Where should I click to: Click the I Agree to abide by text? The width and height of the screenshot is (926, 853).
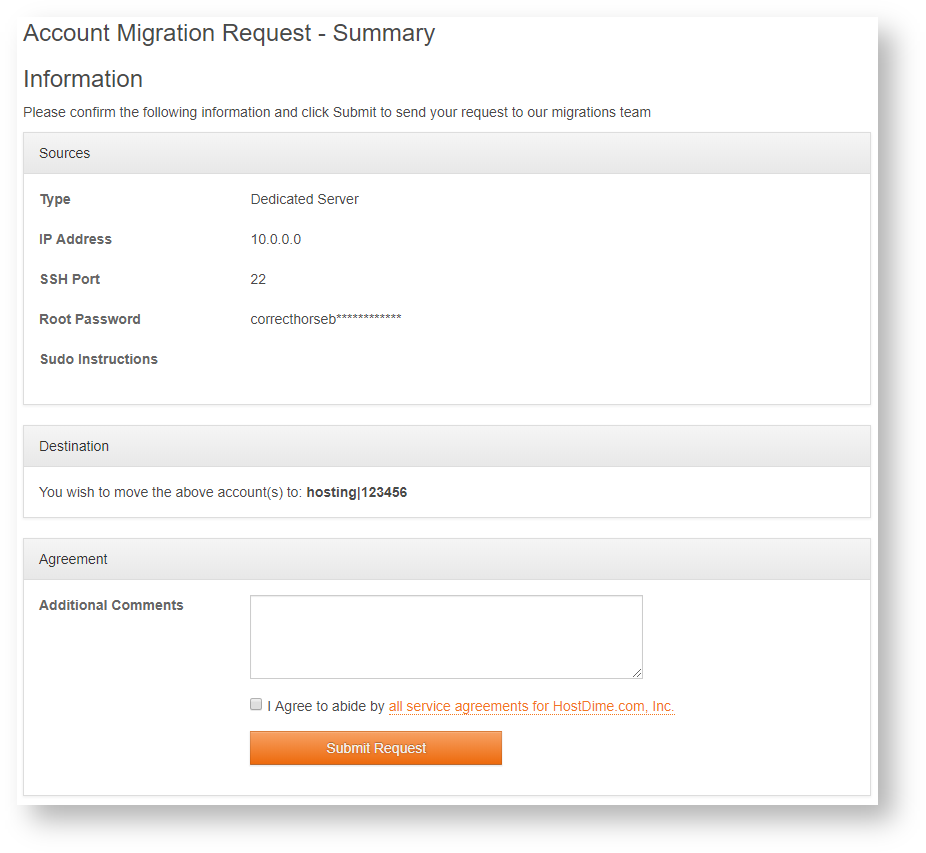(x=323, y=706)
